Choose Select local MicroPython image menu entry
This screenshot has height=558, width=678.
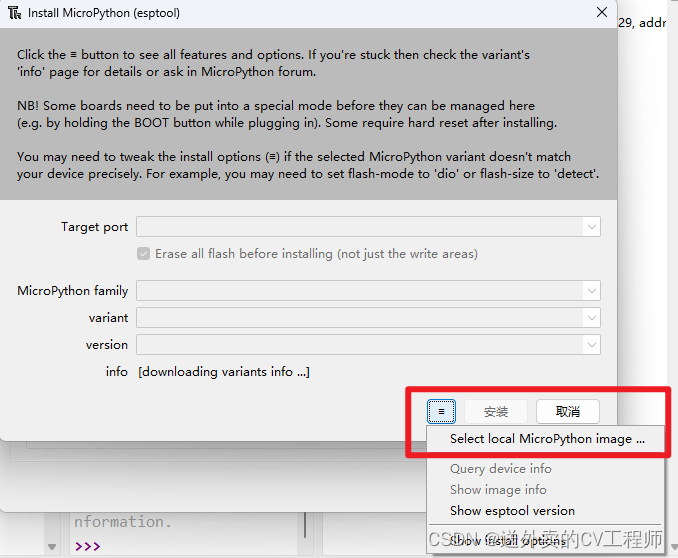point(546,439)
